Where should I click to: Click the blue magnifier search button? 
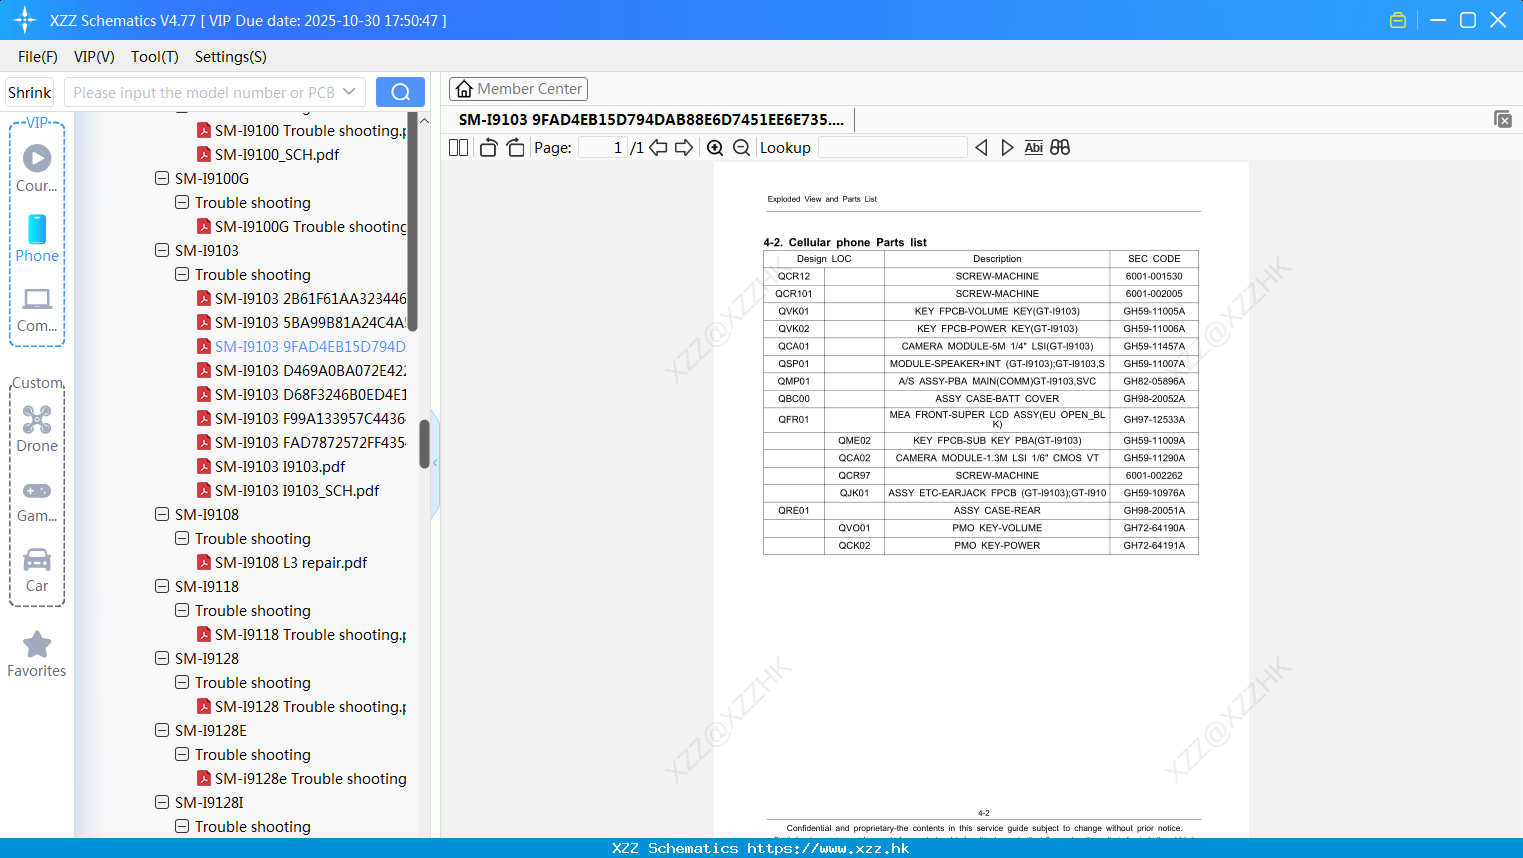tap(400, 92)
